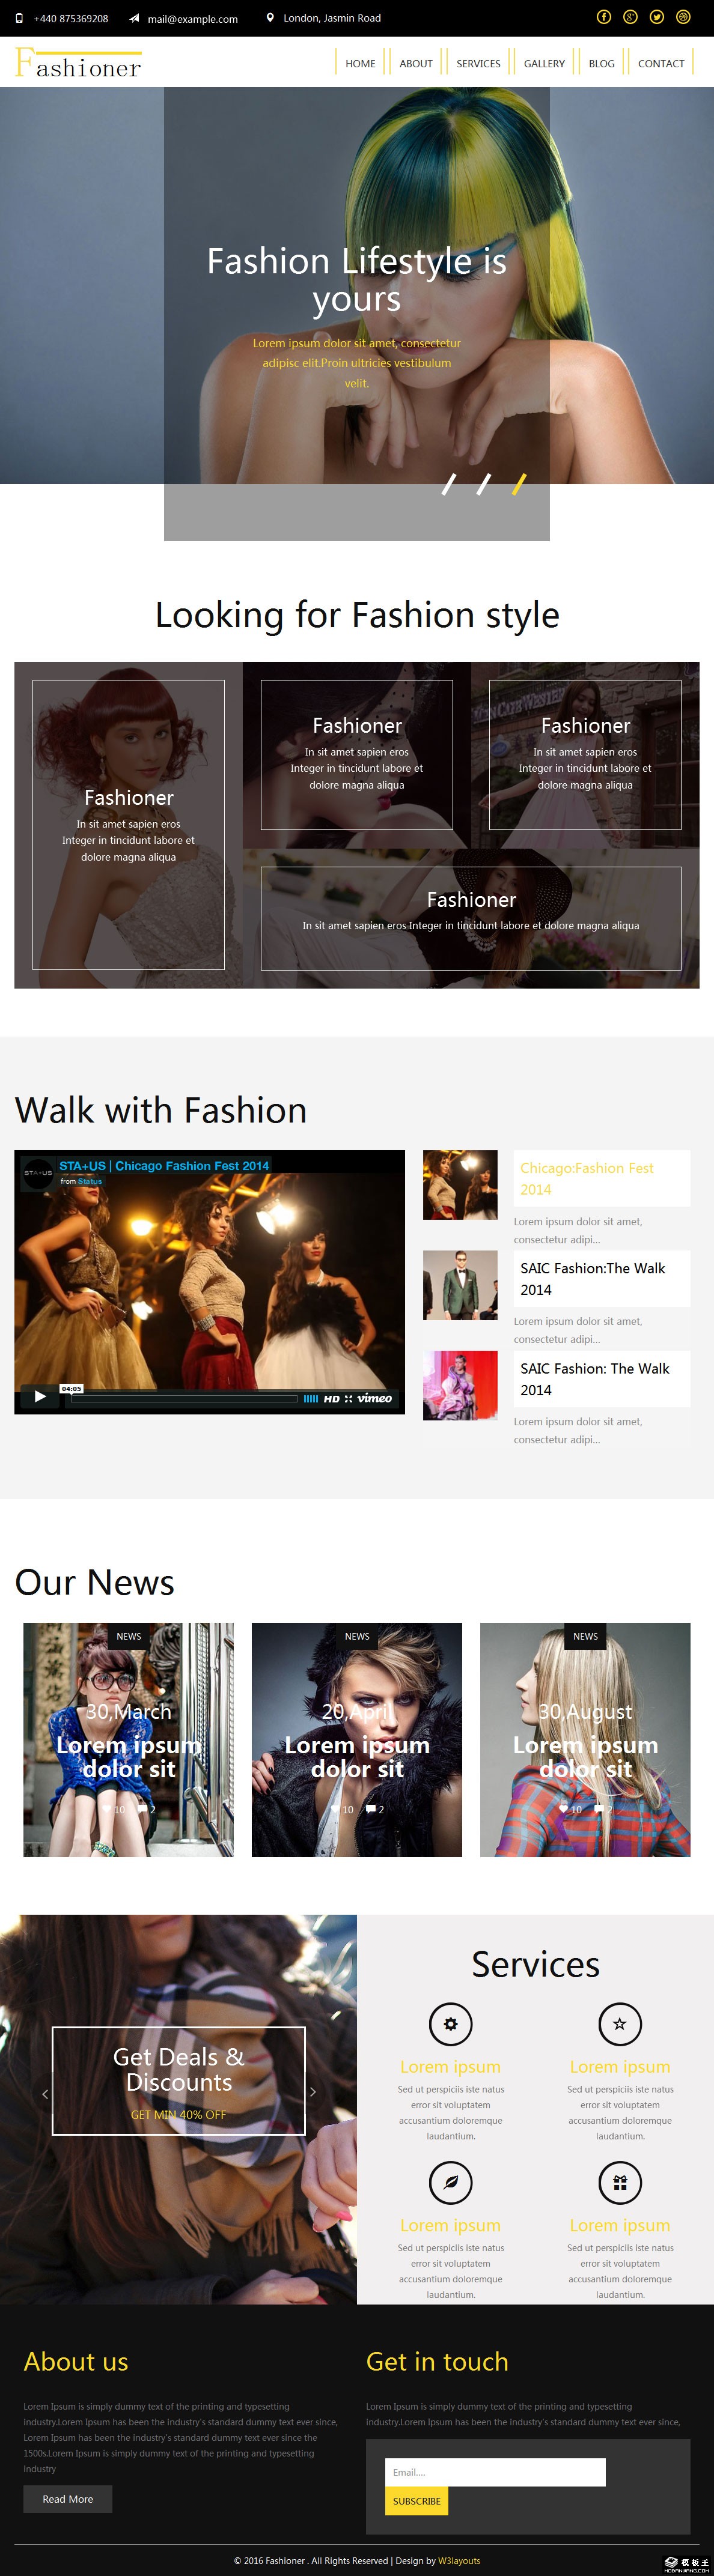Click the Dribbble icon in top bar
Screen dimensions: 714x2576
point(683,17)
